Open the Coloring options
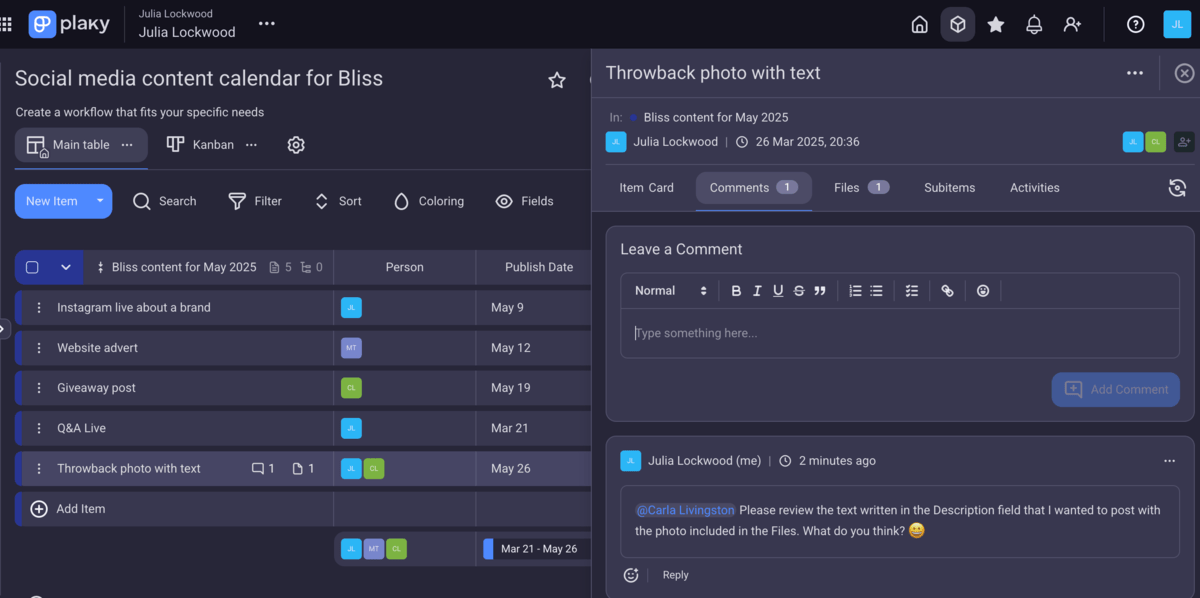The height and width of the screenshot is (598, 1200). (x=429, y=201)
